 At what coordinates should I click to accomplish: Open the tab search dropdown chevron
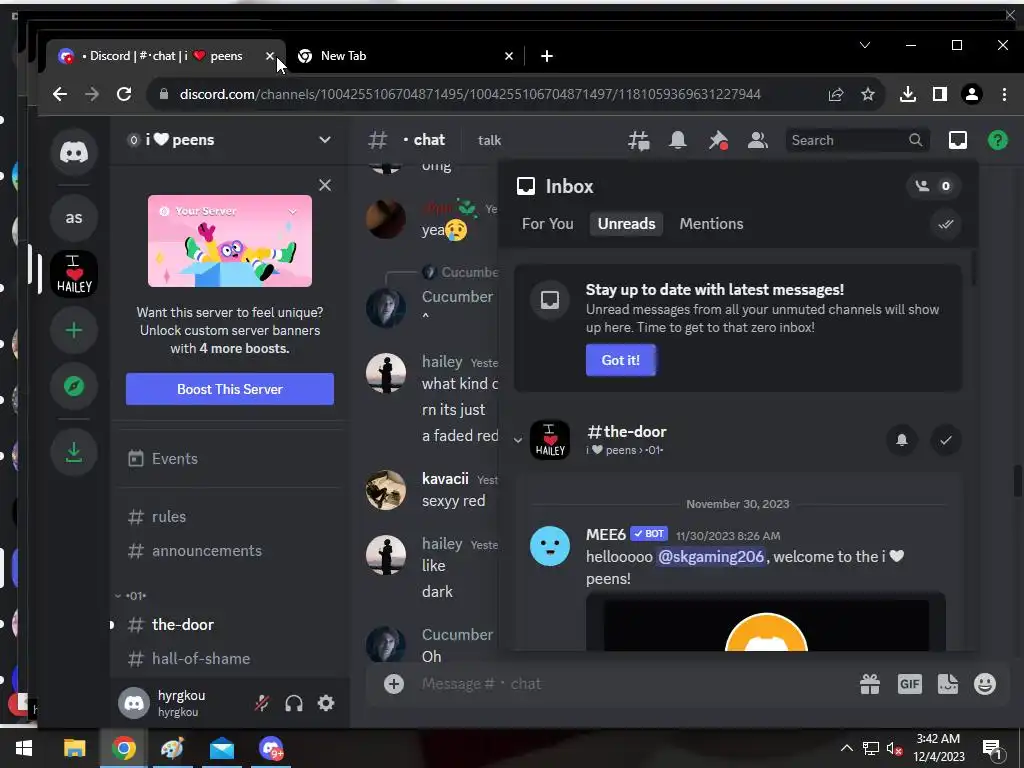pyautogui.click(x=865, y=45)
